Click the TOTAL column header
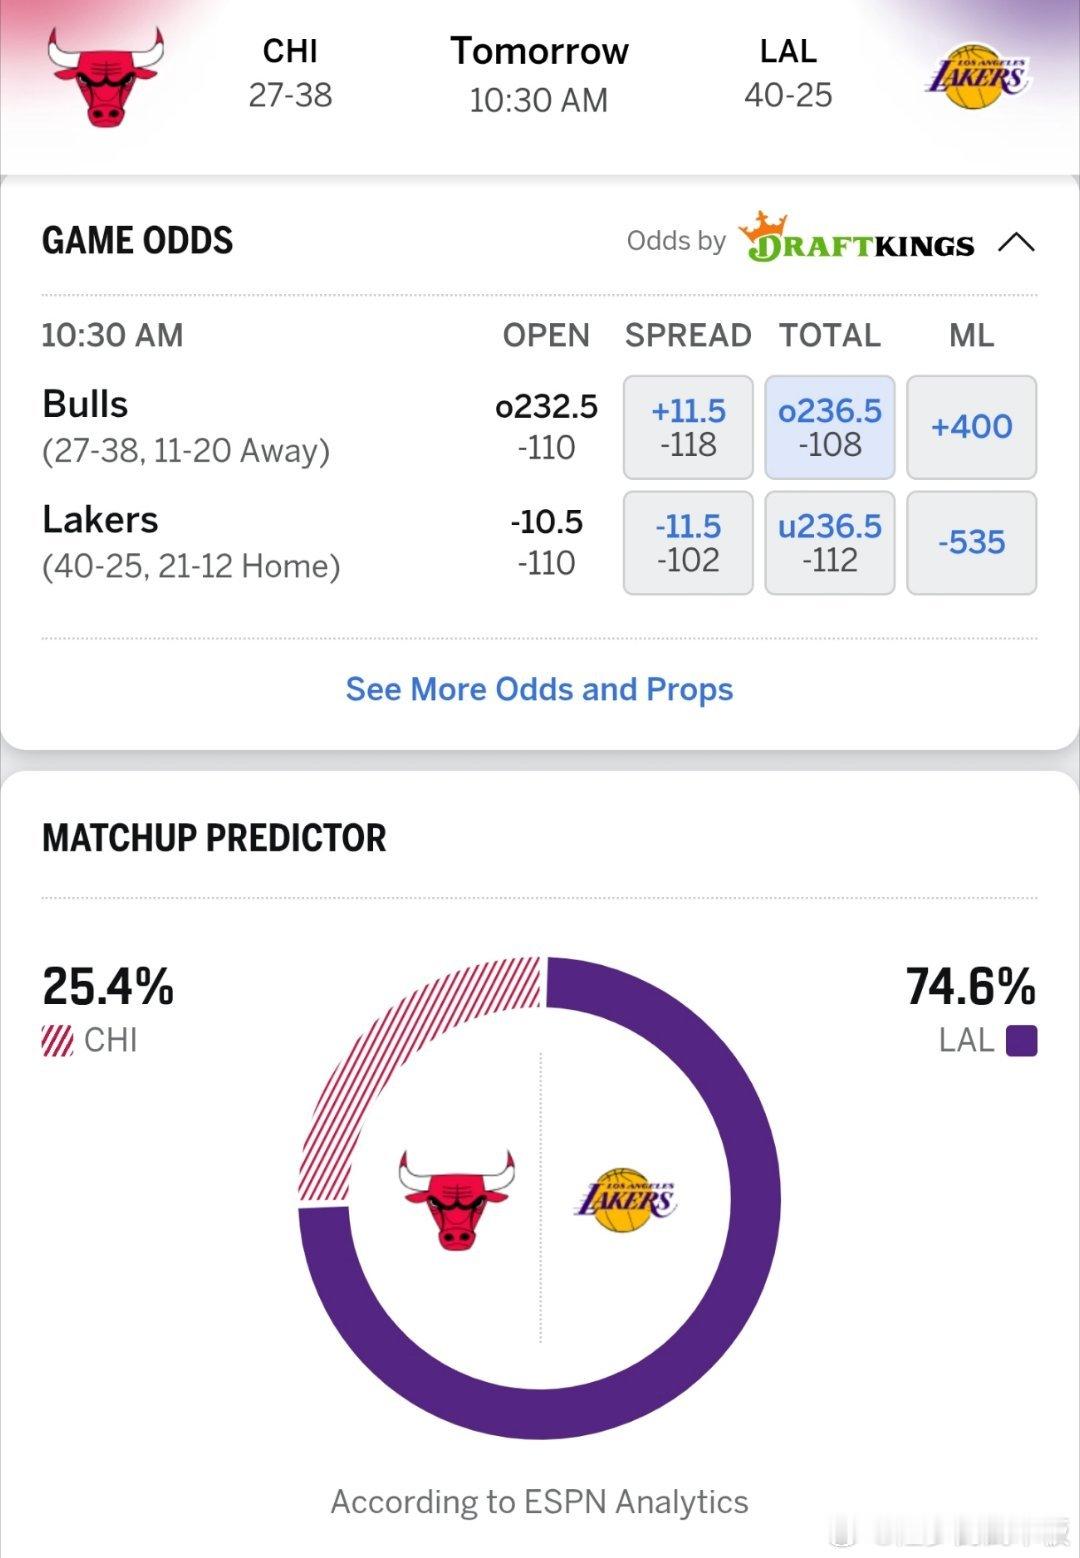This screenshot has width=1080, height=1558. pyautogui.click(x=829, y=336)
